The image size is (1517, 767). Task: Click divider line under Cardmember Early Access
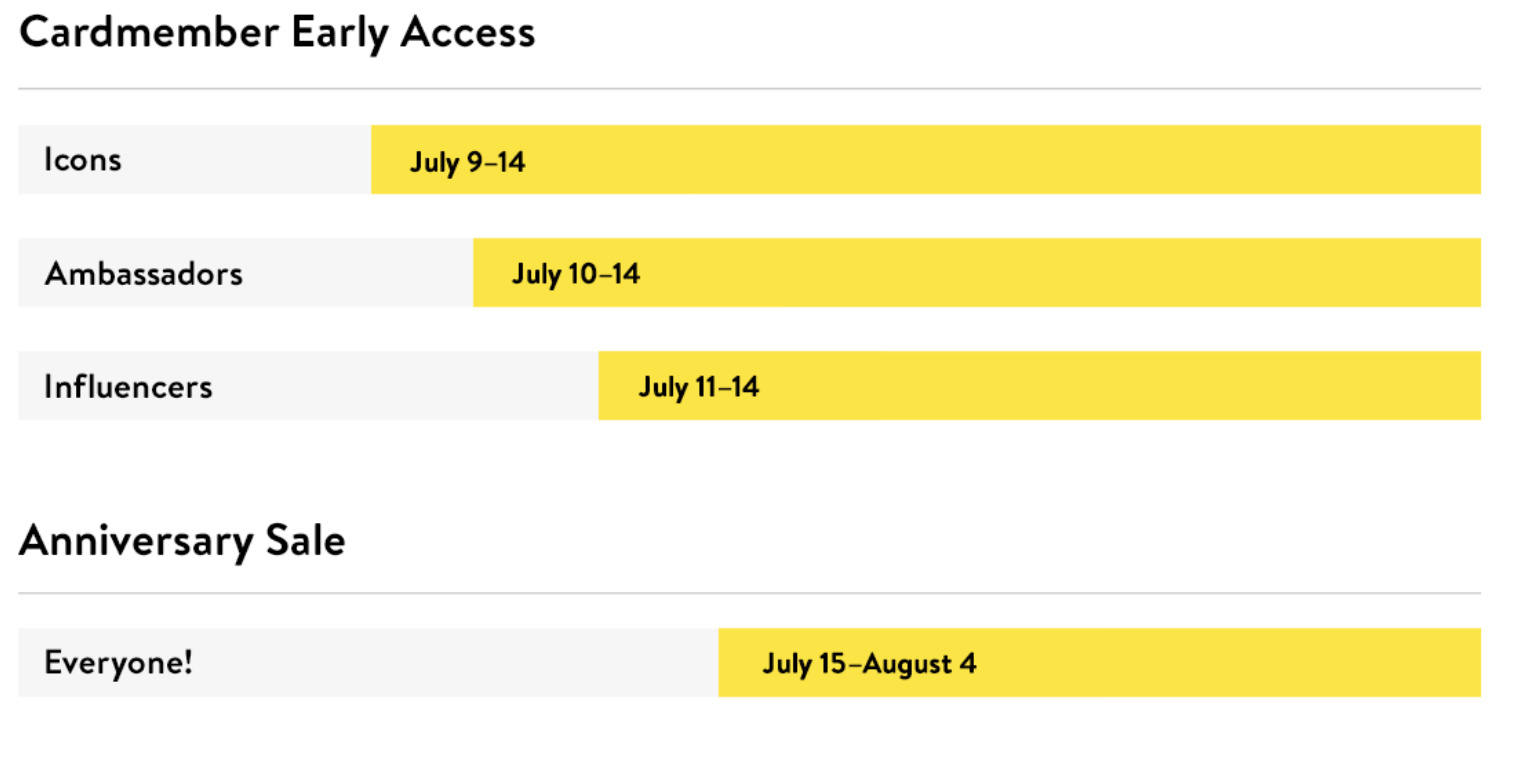click(x=749, y=89)
